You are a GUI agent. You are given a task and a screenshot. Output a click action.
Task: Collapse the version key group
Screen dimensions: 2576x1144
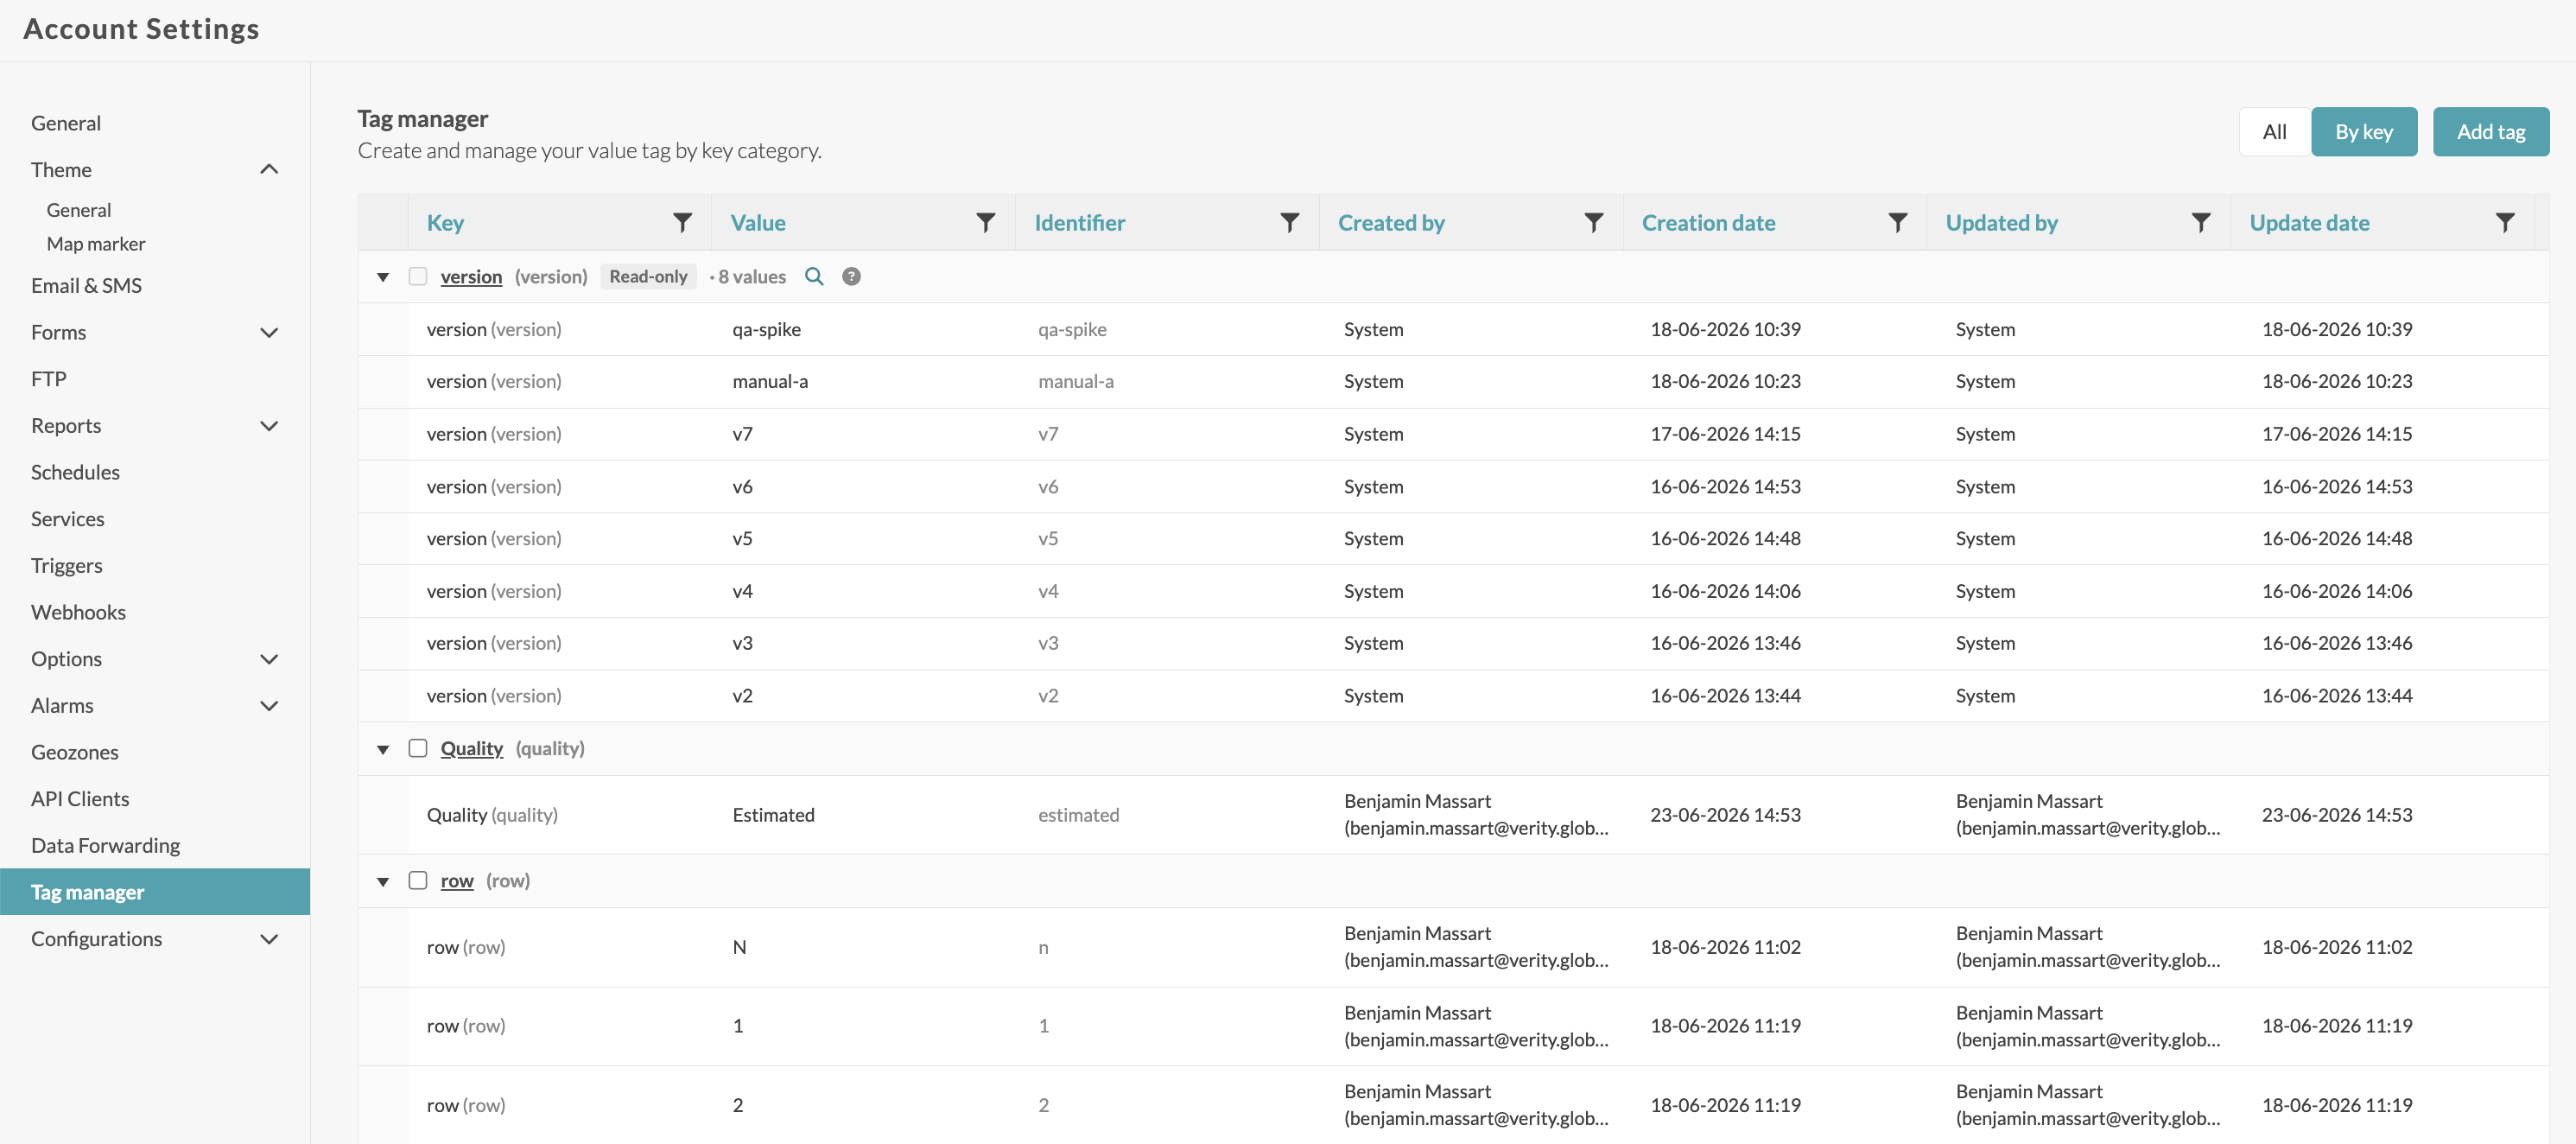pos(383,277)
